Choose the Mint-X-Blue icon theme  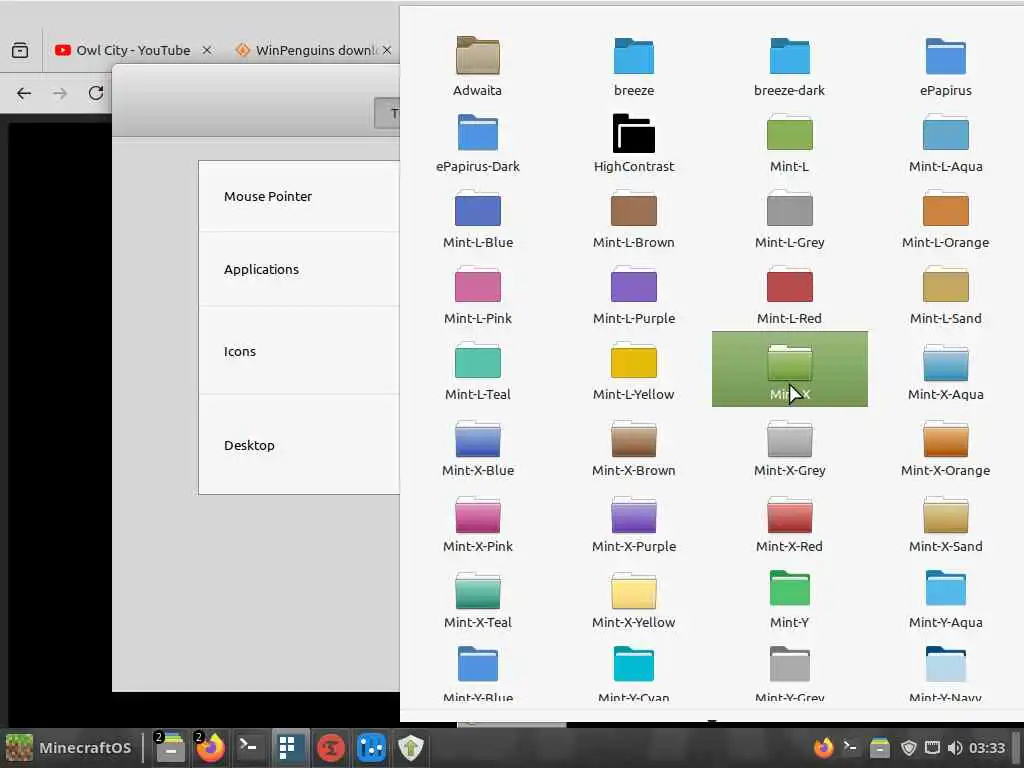477,445
